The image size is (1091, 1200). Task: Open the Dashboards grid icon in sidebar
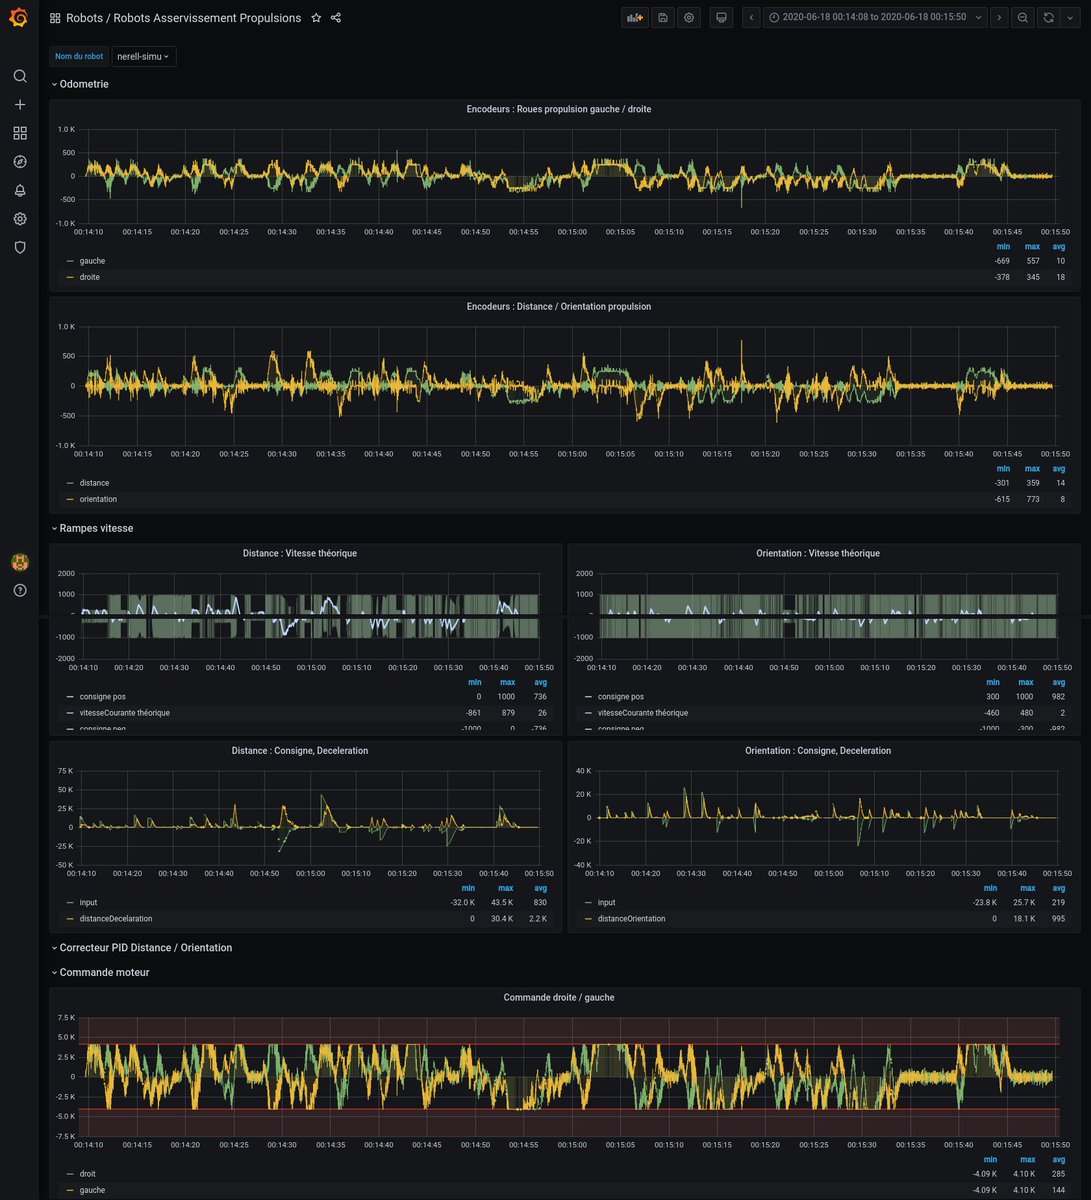(20, 133)
